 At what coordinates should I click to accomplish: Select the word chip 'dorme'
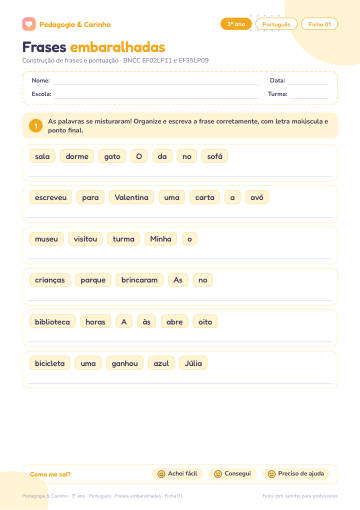[x=77, y=156]
